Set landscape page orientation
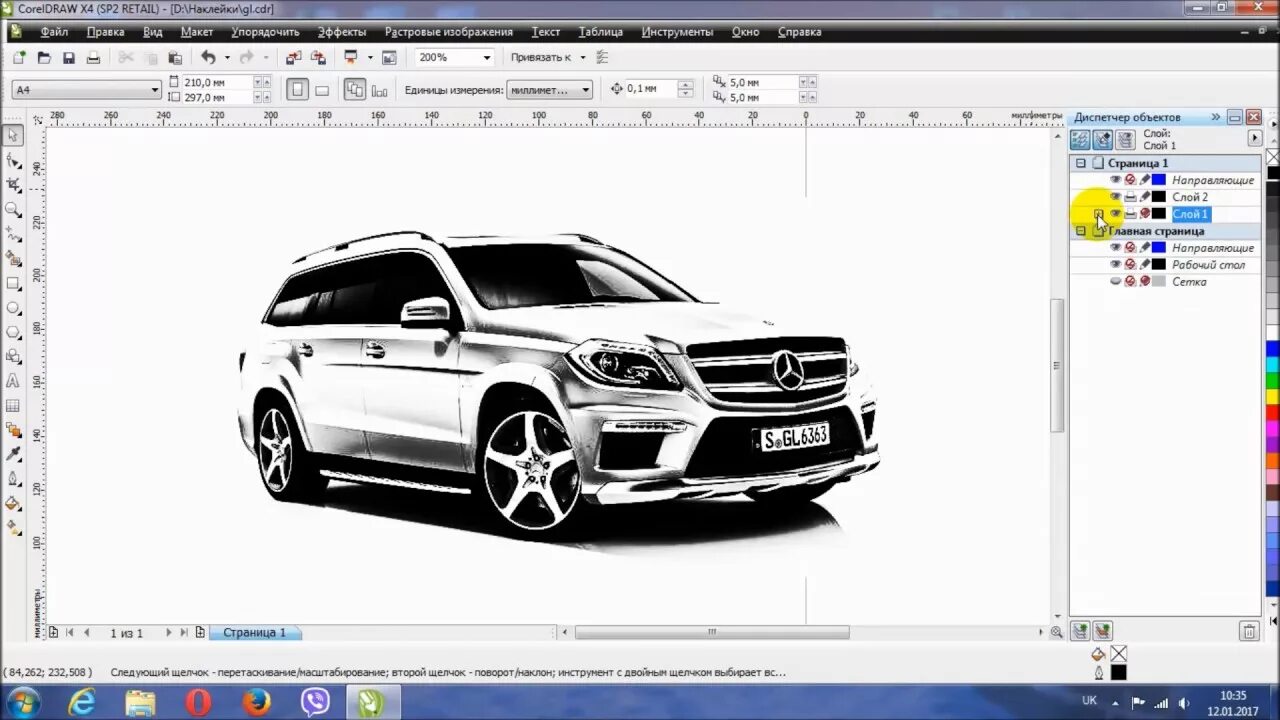The image size is (1280, 720). tap(322, 90)
